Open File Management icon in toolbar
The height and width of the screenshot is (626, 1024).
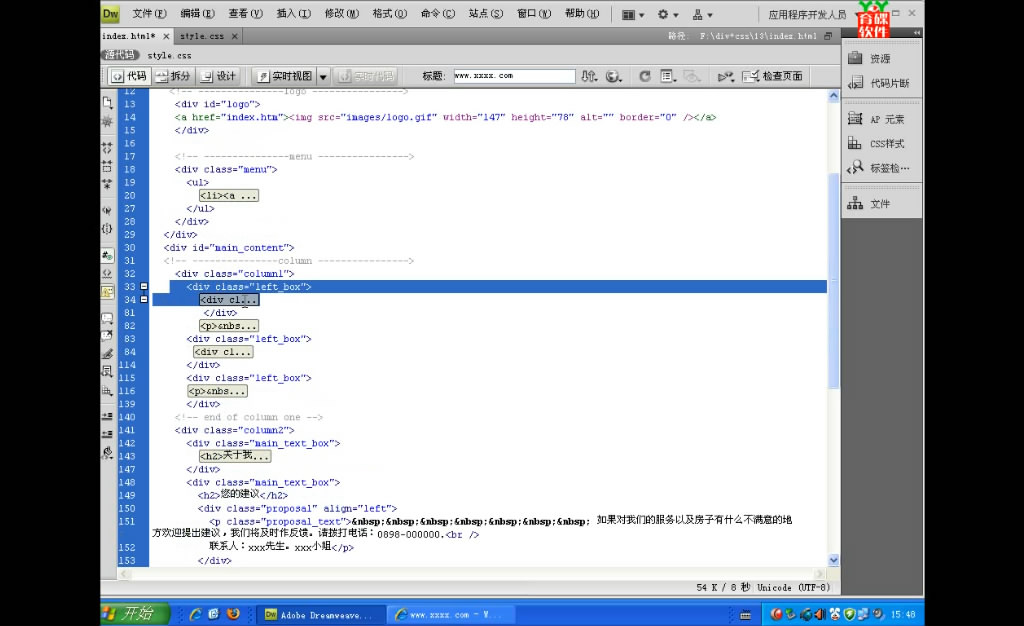click(x=589, y=76)
